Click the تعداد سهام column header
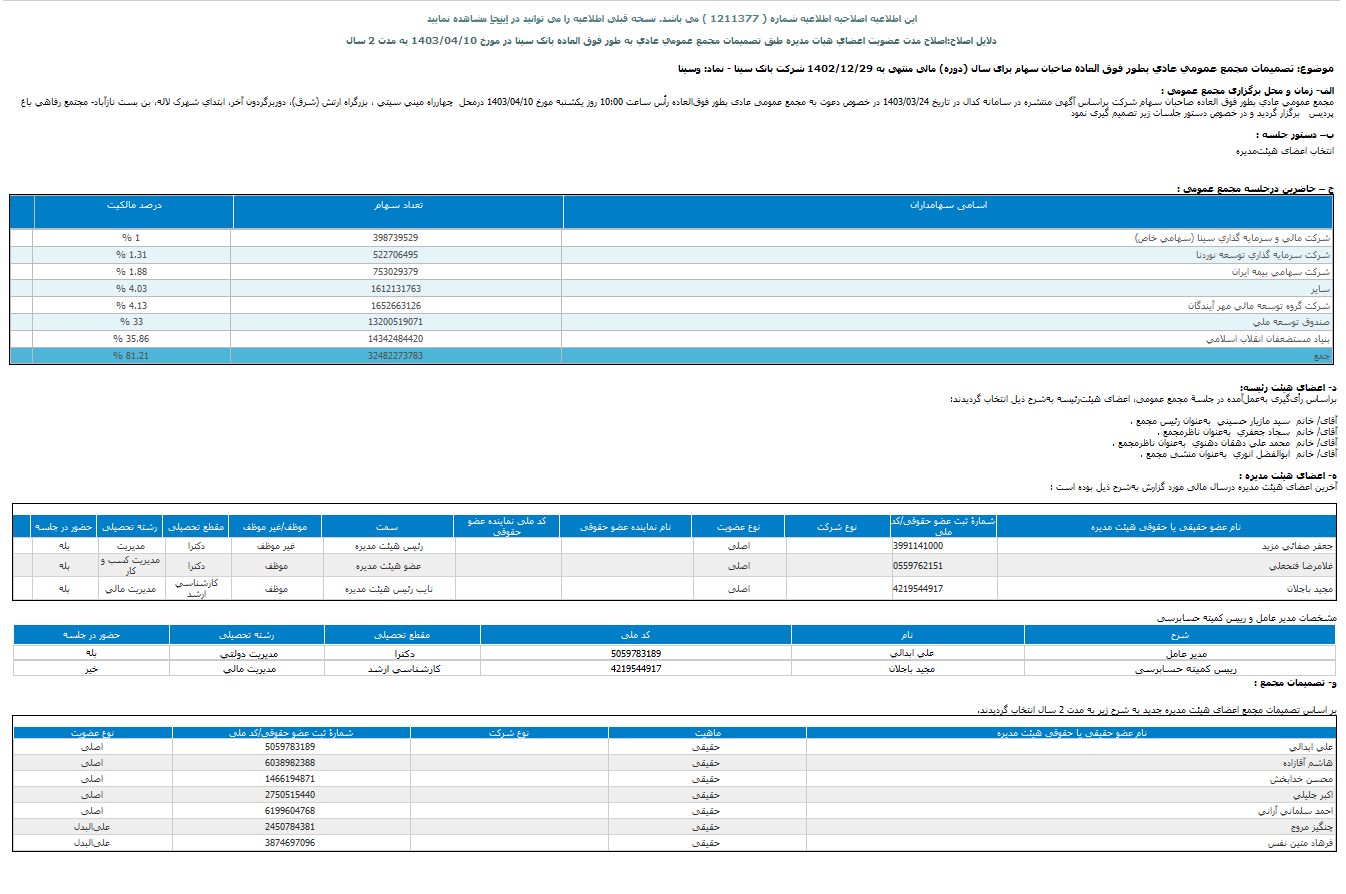The width and height of the screenshot is (1346, 894). coord(398,205)
